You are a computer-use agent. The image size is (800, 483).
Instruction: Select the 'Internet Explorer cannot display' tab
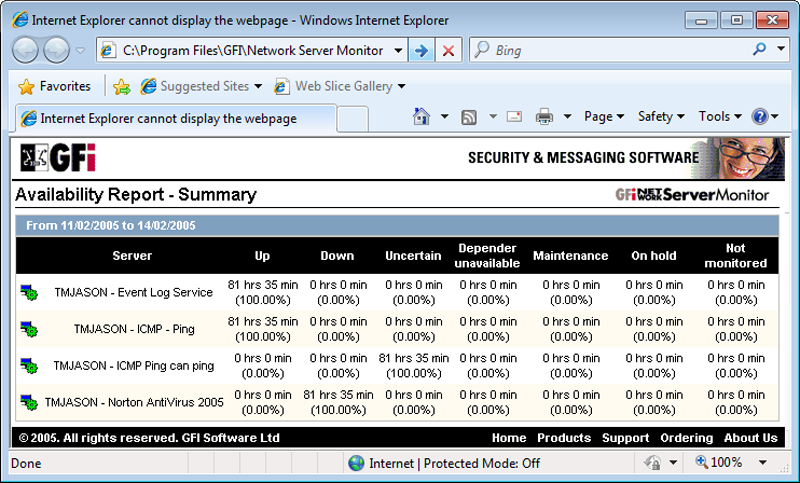coord(176,118)
